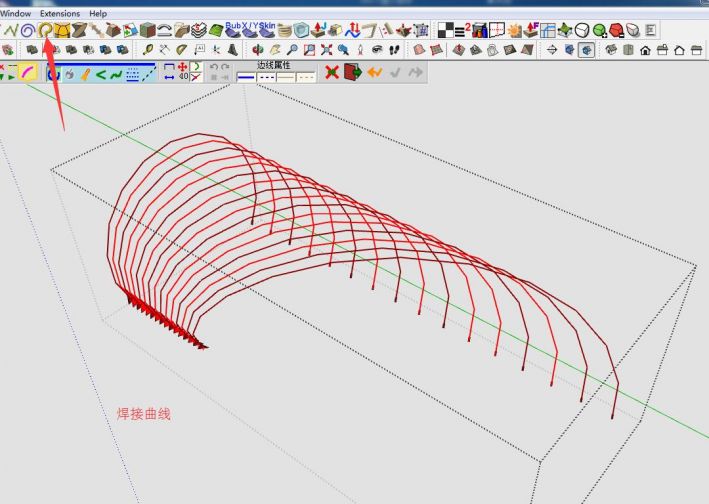The height and width of the screenshot is (504, 709).
Task: Open the Window menu
Action: (x=15, y=14)
